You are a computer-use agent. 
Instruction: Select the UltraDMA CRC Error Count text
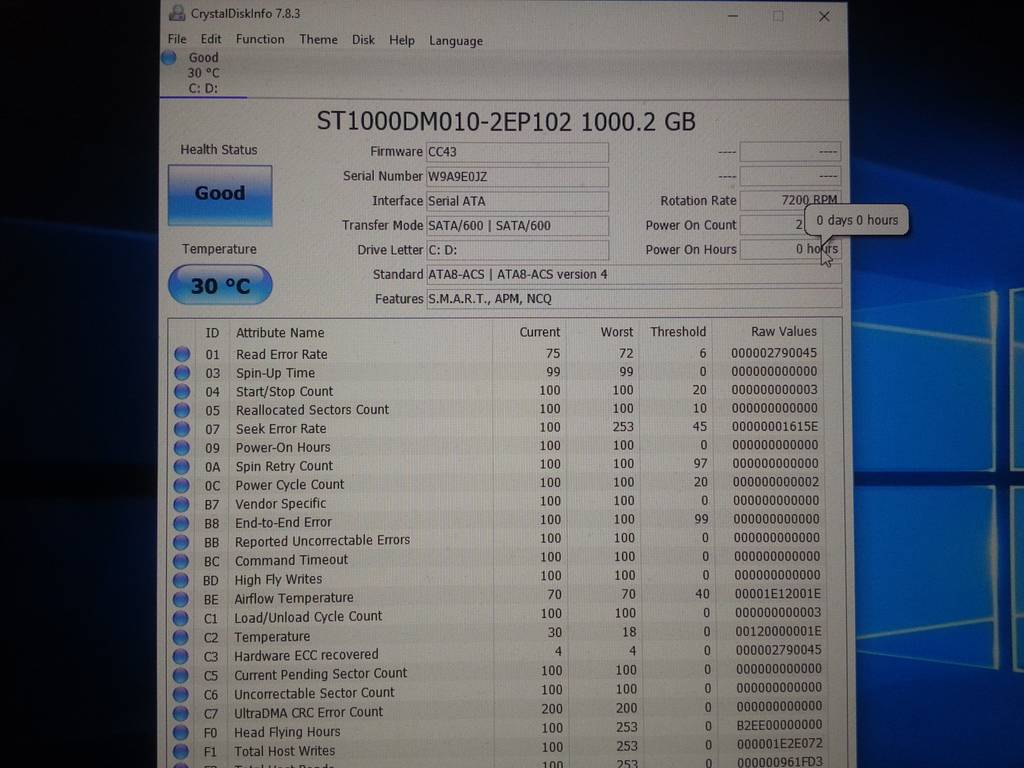point(308,712)
